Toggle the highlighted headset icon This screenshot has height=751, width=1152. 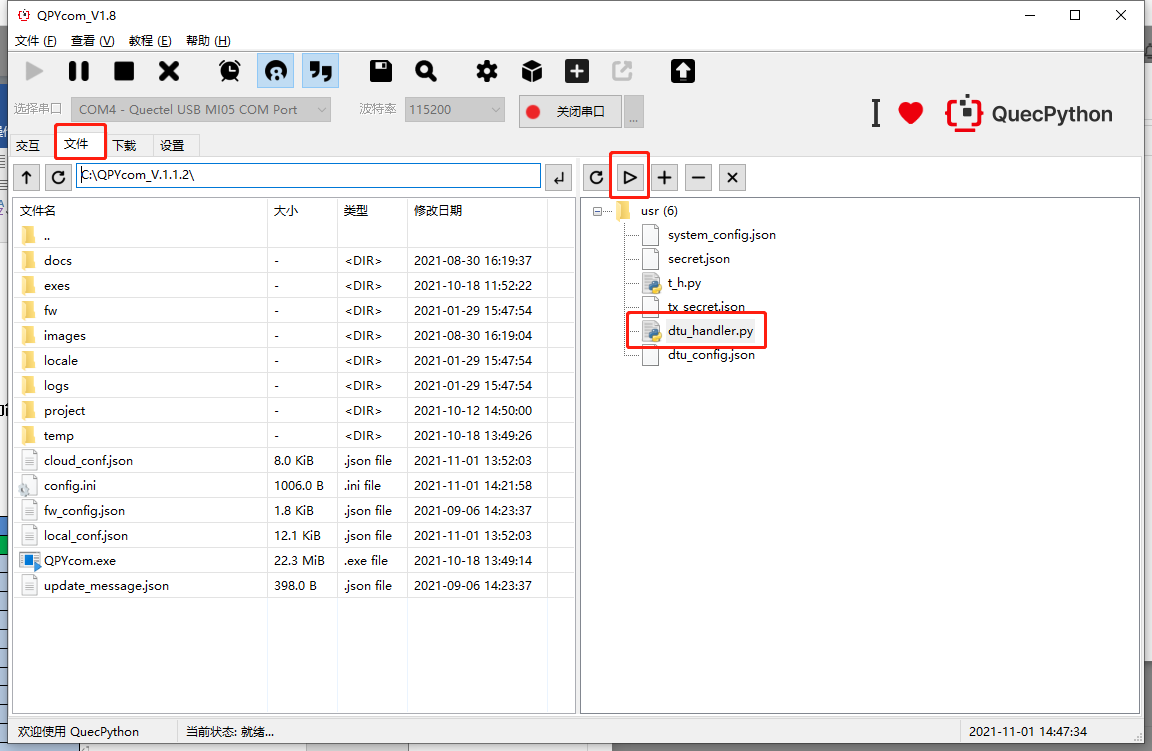click(x=276, y=71)
